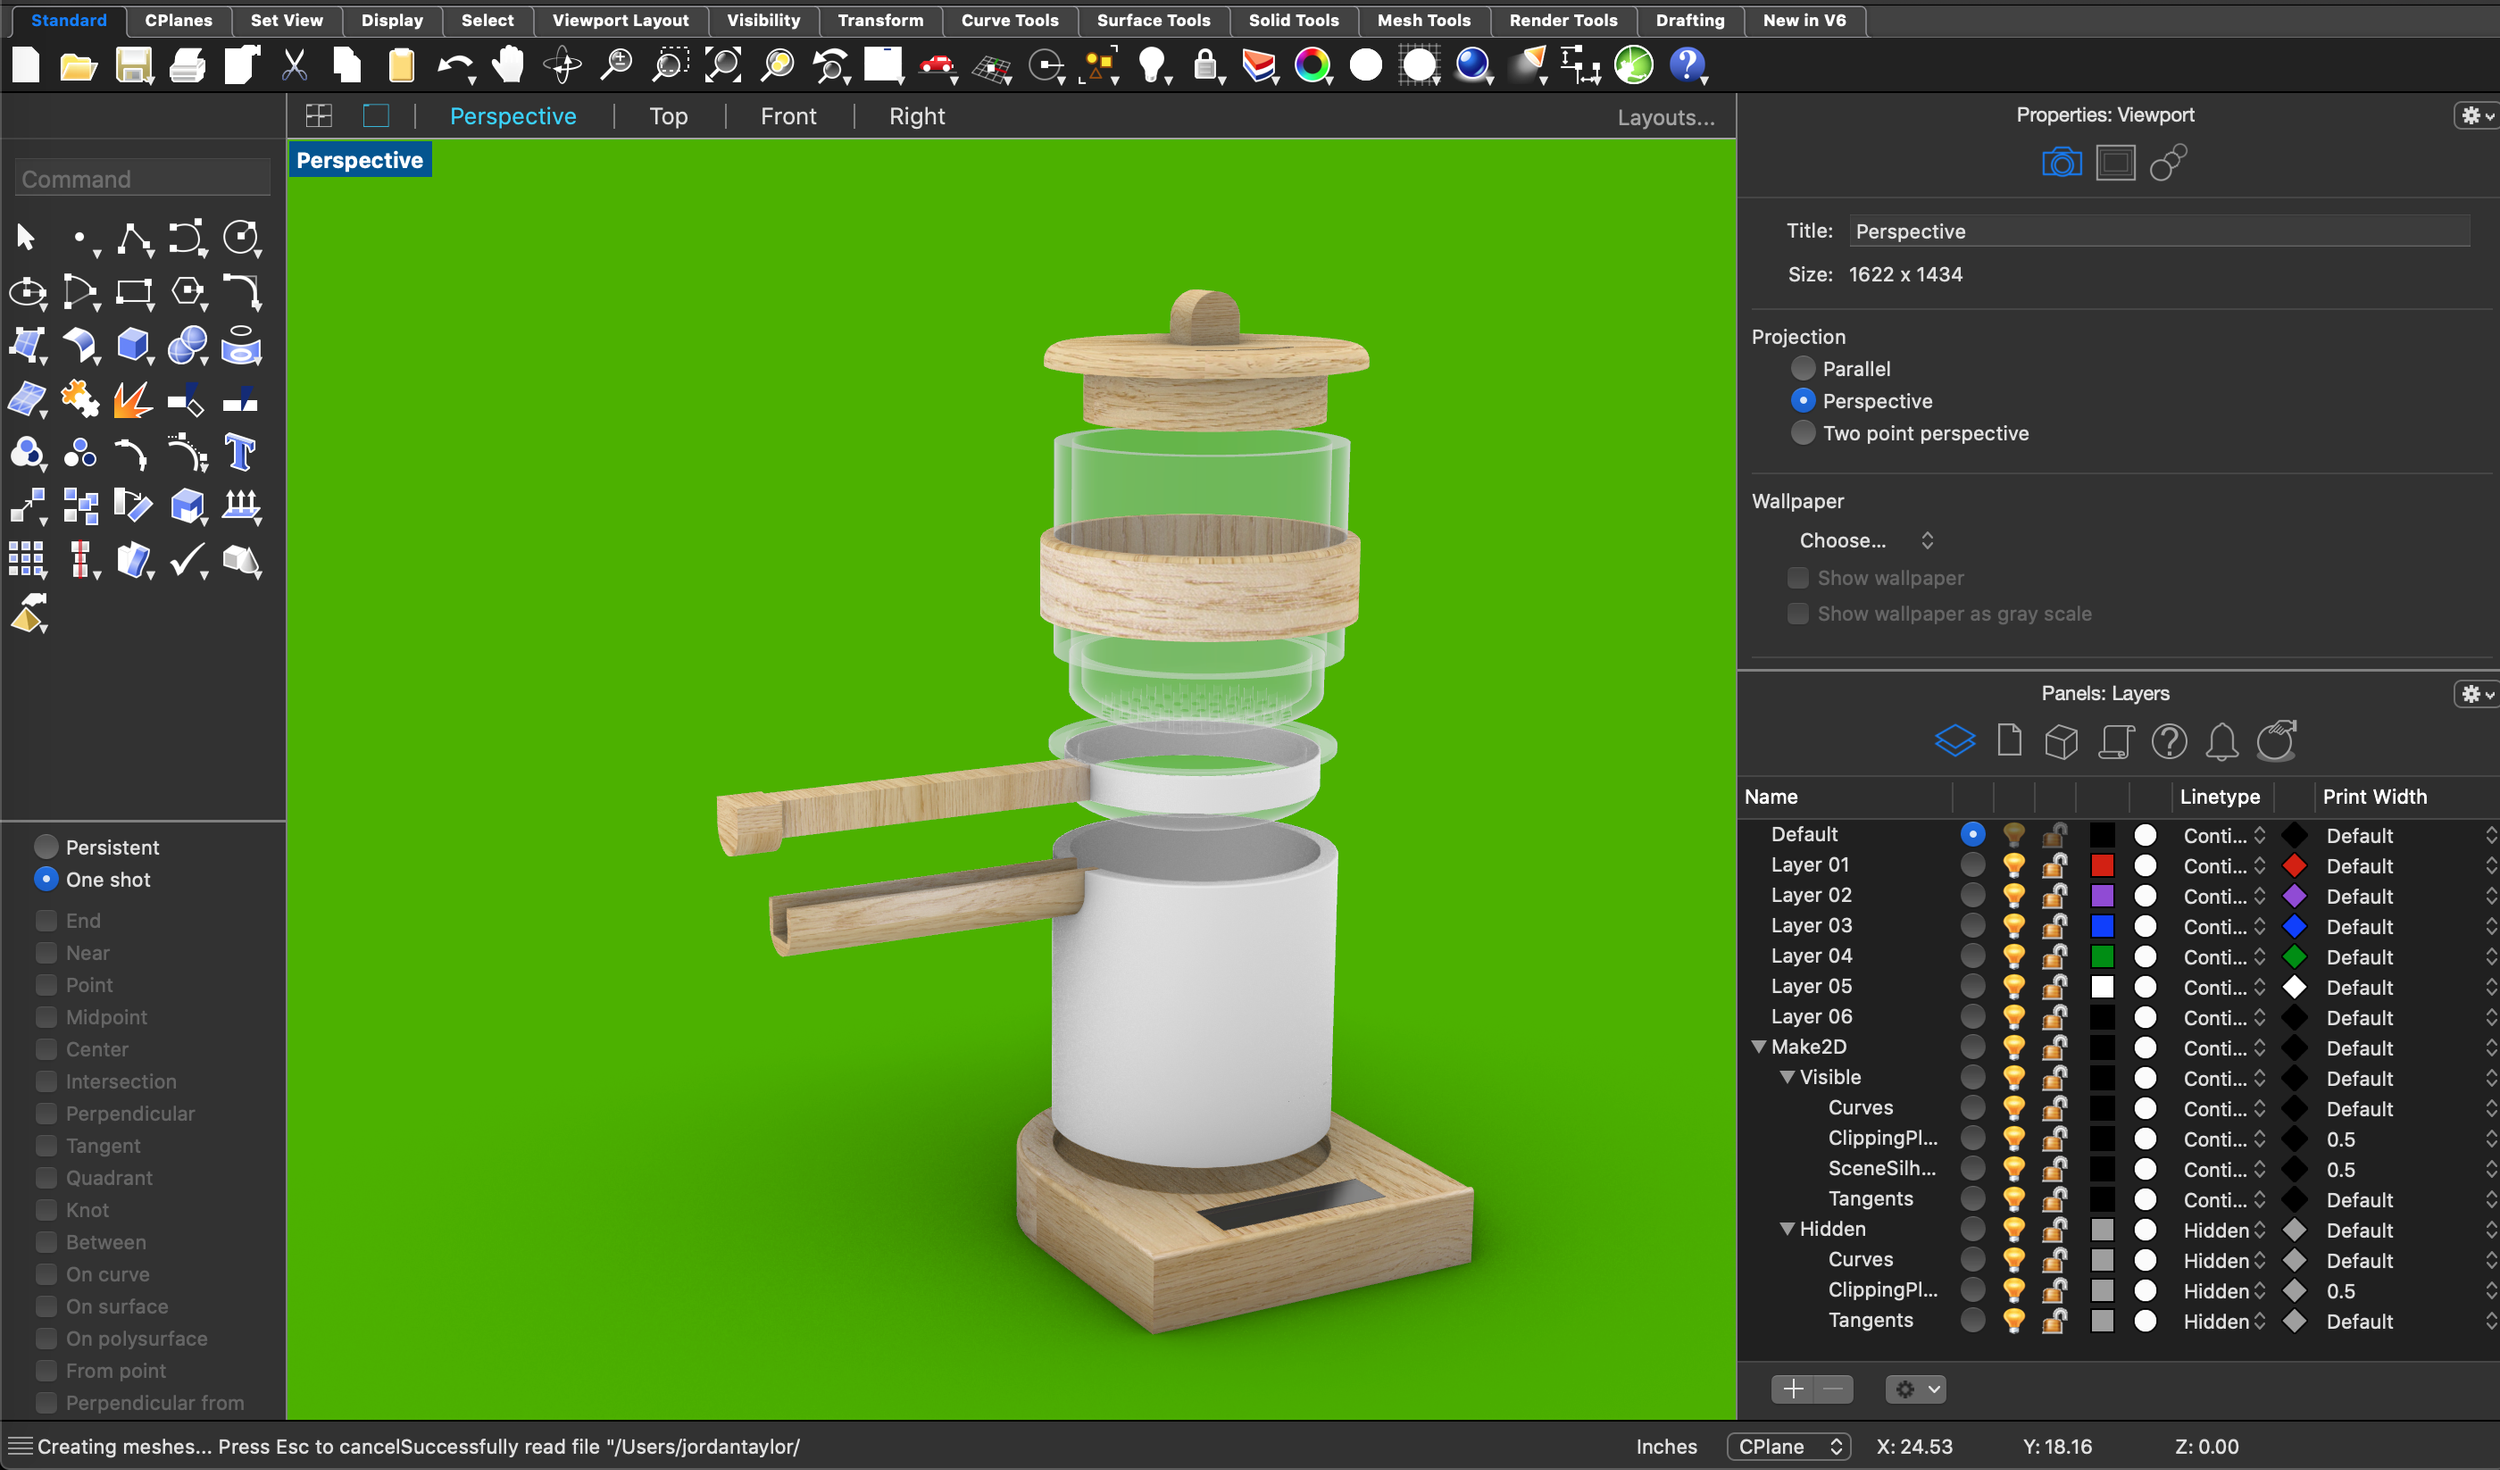Click the Inches units label
The width and height of the screenshot is (2500, 1470).
tap(1666, 1446)
